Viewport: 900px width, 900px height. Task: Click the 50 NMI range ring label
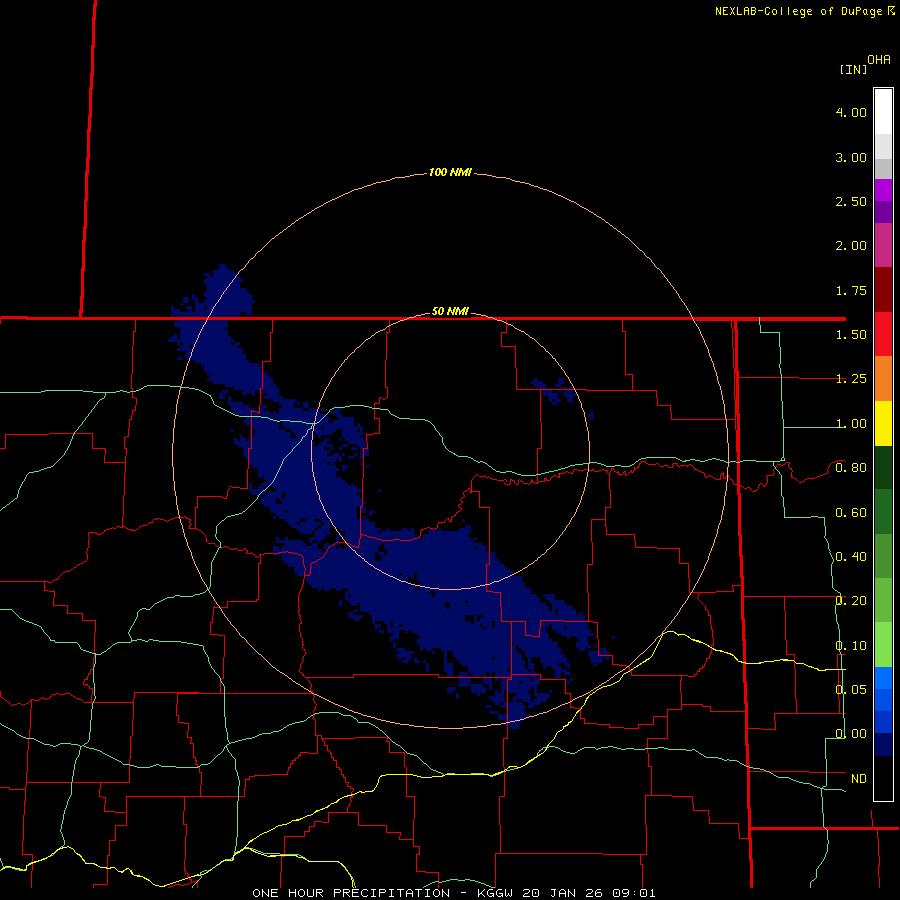click(x=450, y=311)
